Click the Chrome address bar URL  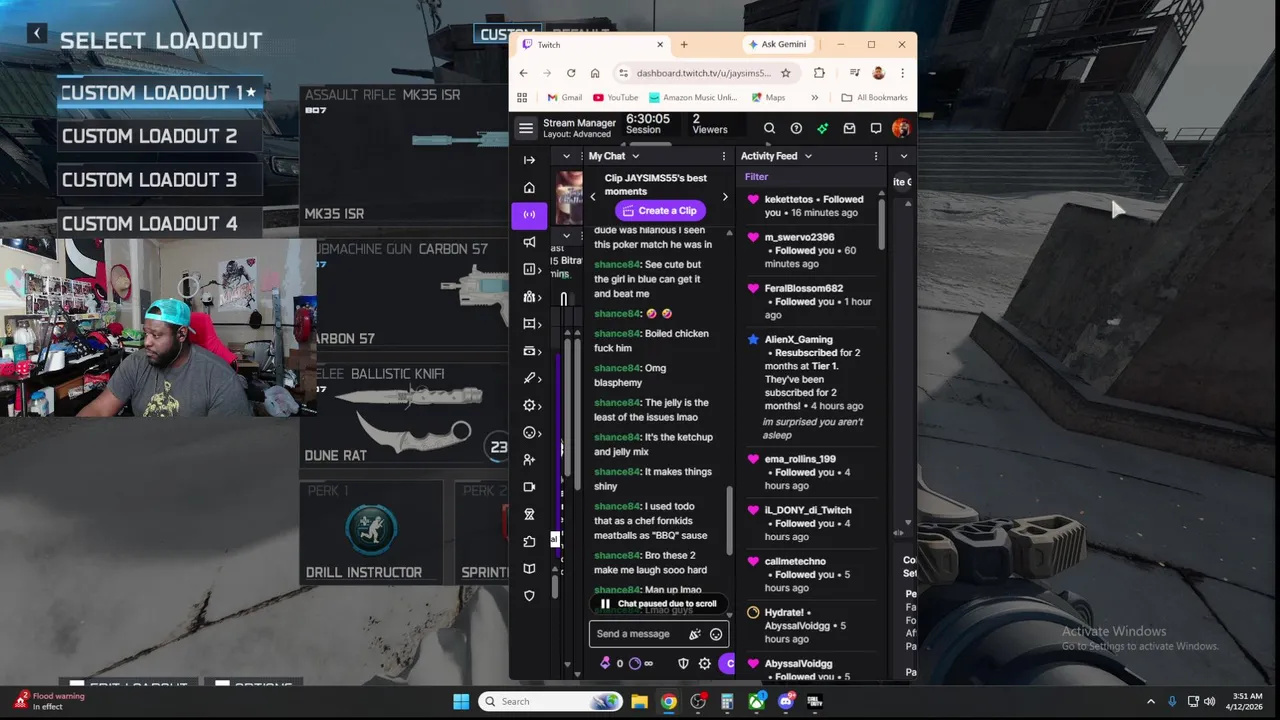tap(704, 73)
